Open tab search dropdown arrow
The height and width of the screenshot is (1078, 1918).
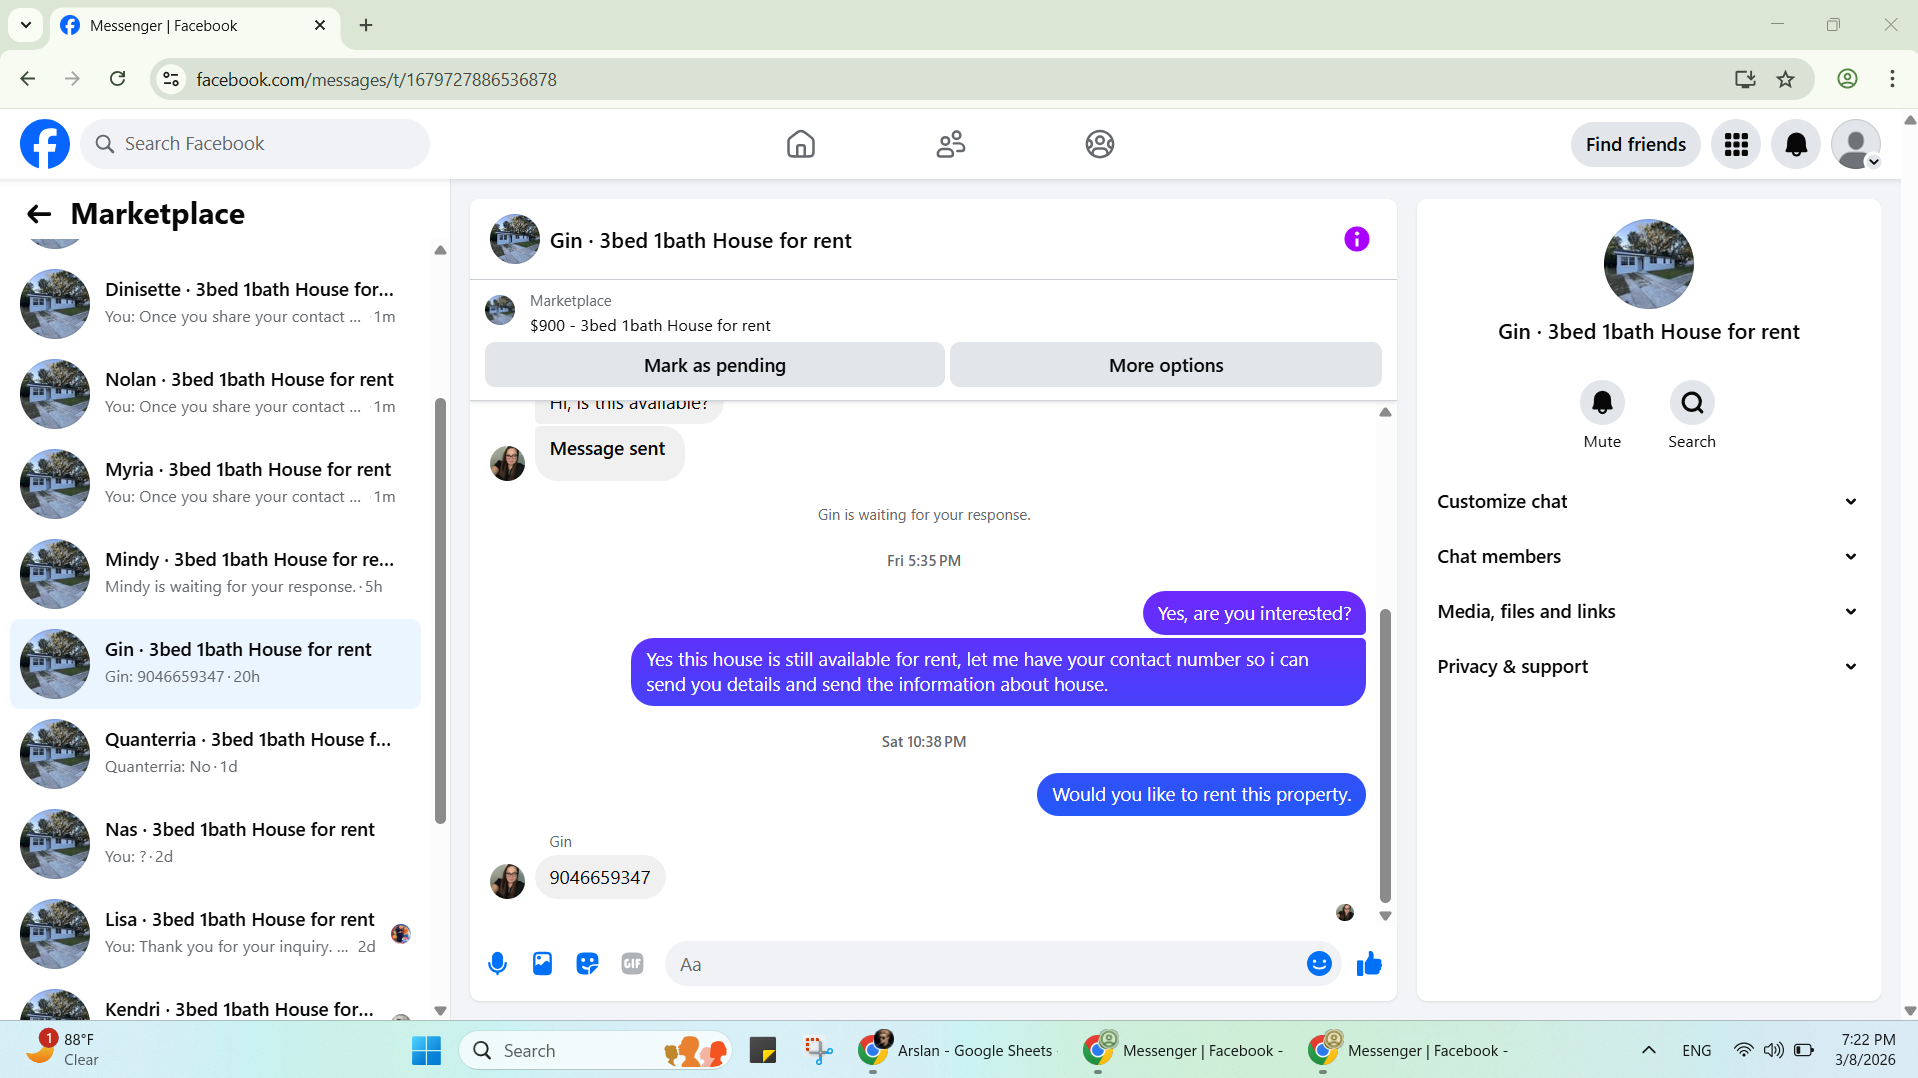pyautogui.click(x=26, y=25)
